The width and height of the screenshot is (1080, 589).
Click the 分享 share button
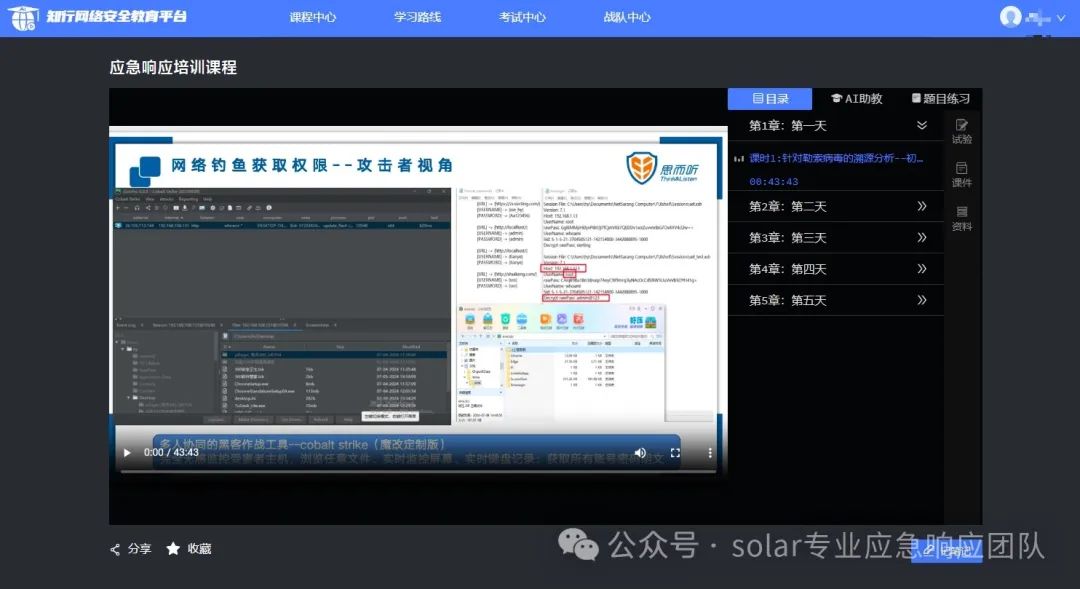pyautogui.click(x=131, y=548)
